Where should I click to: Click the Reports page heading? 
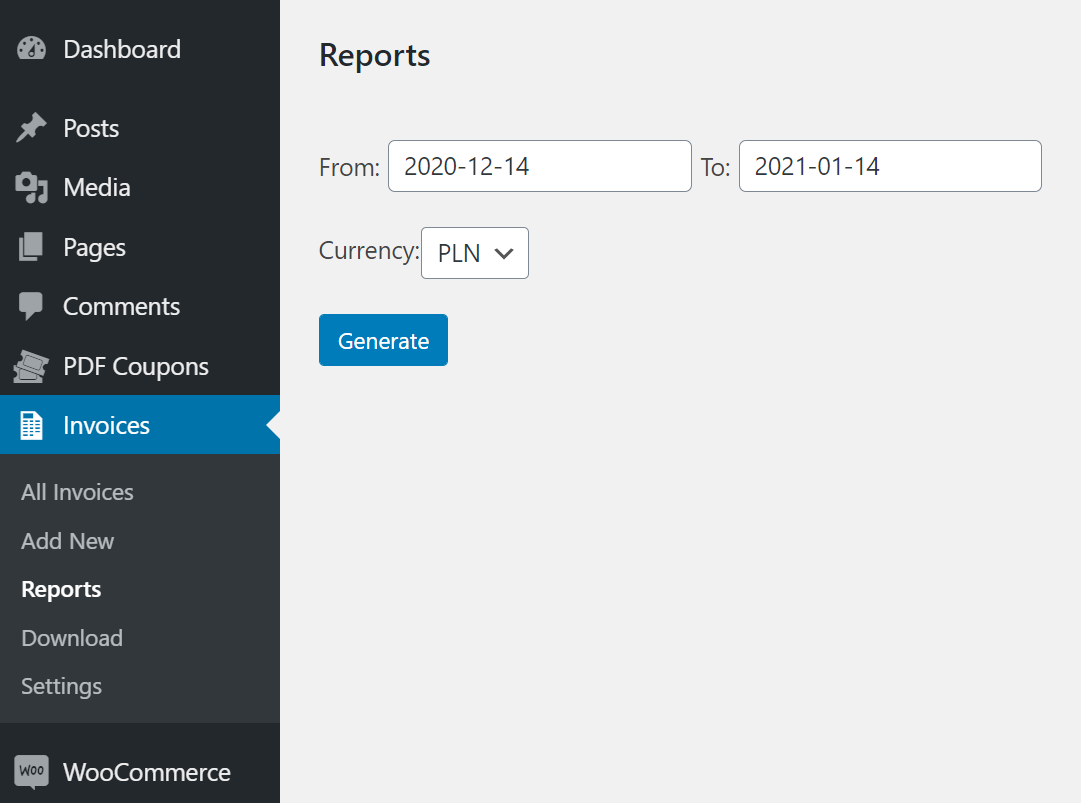(x=374, y=56)
